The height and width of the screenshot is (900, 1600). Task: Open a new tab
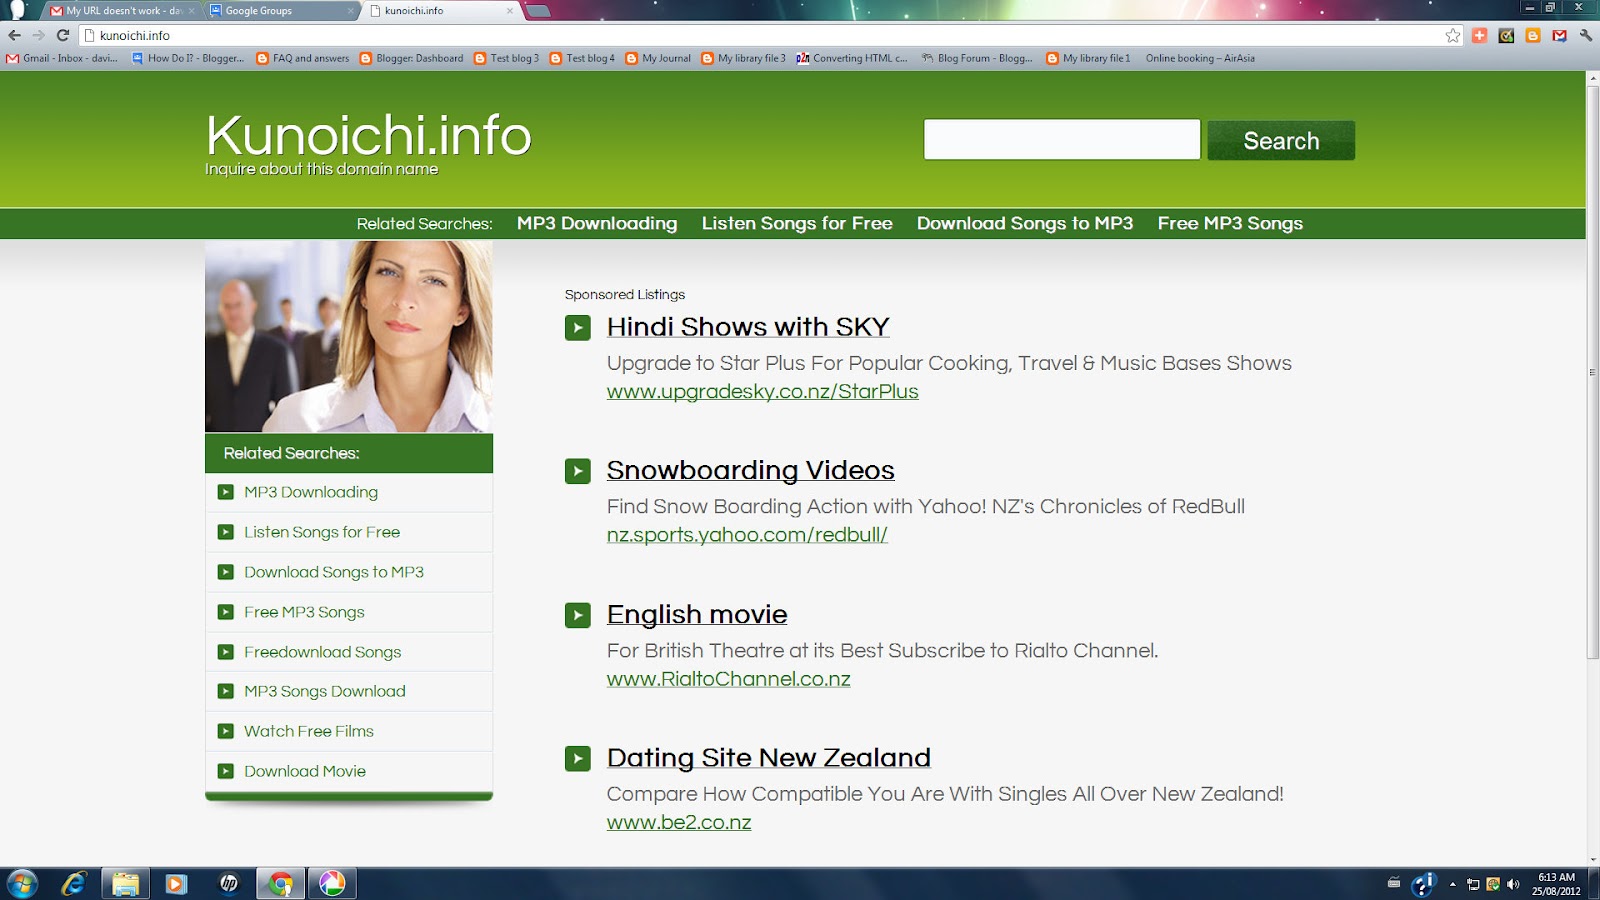[538, 11]
